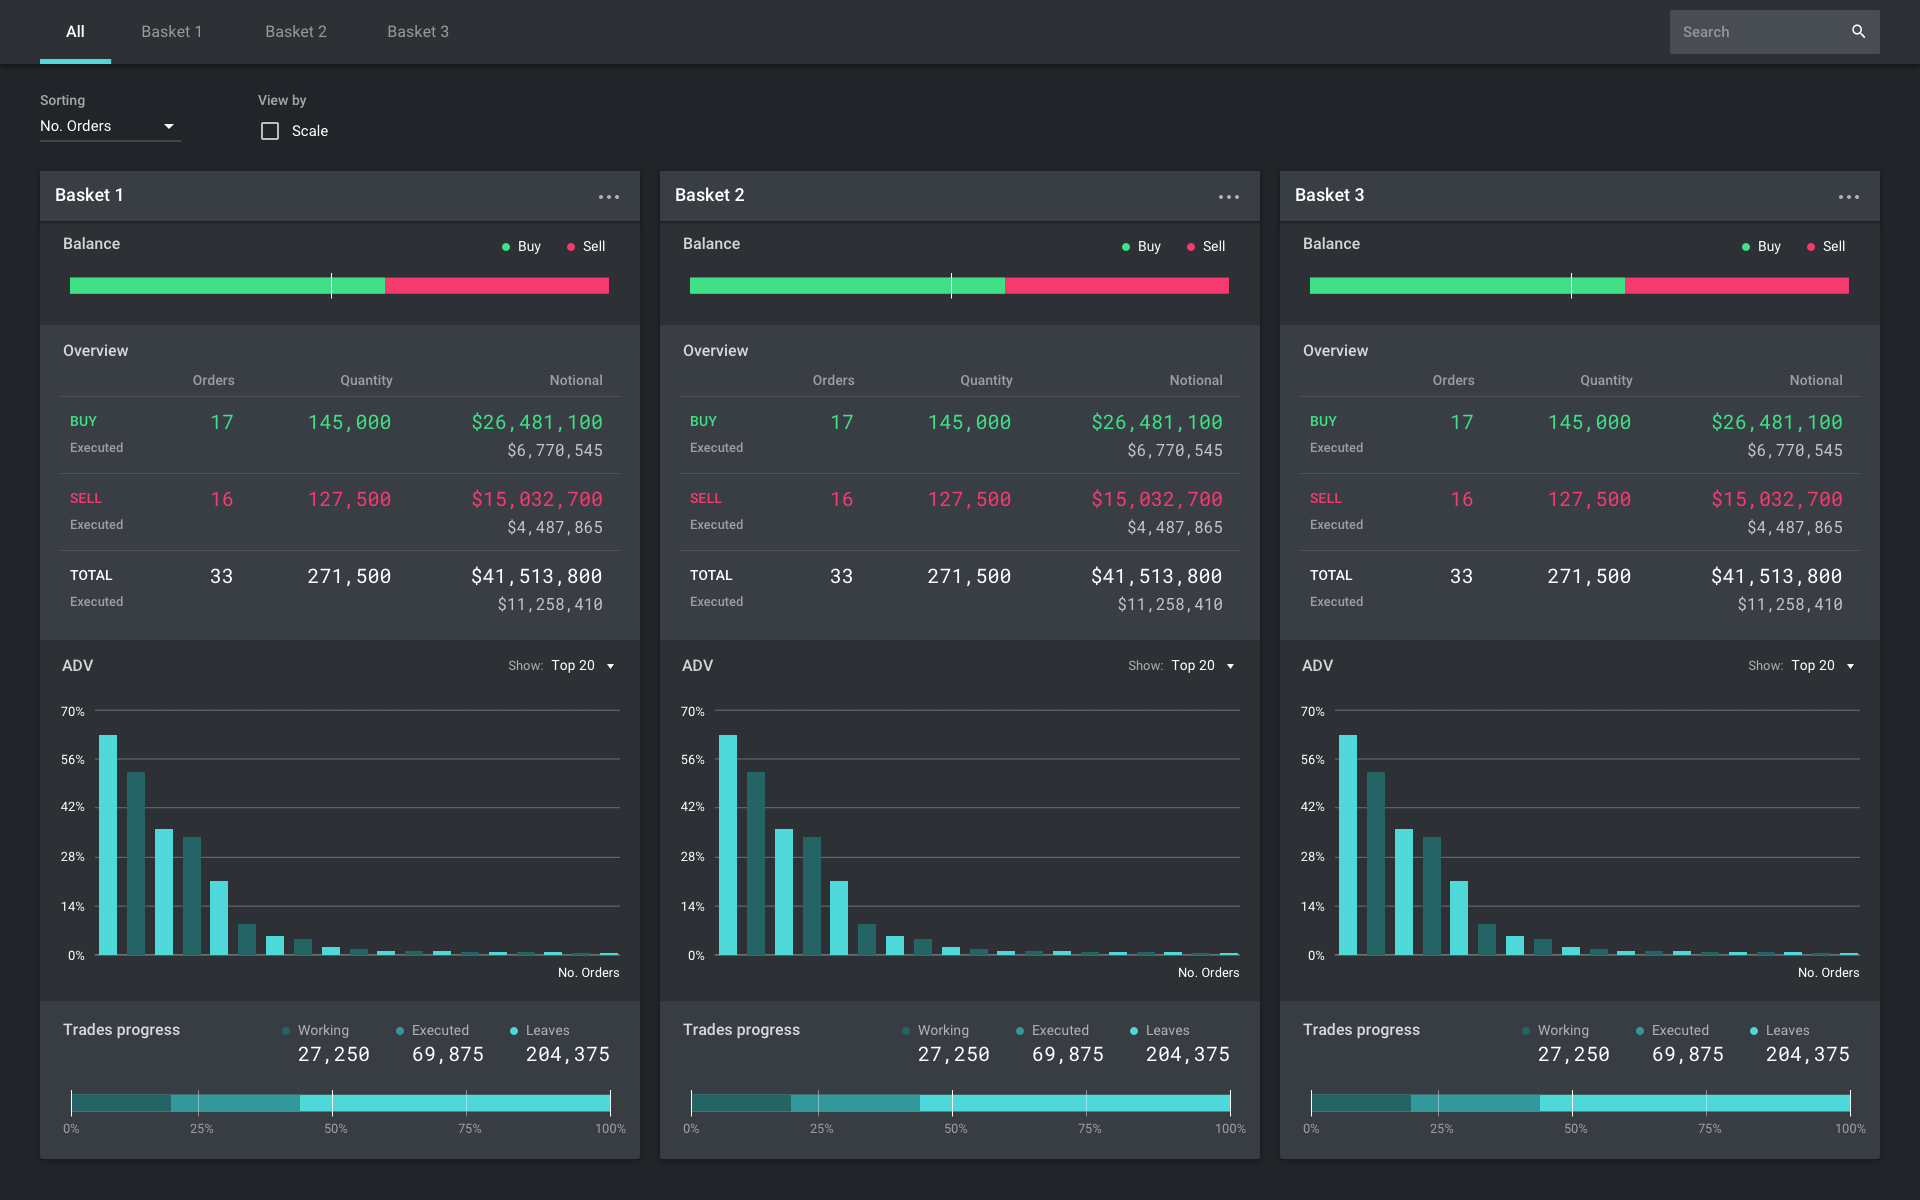Click the Sell legend dot in Basket 2
The image size is (1920, 1200).
click(1190, 247)
